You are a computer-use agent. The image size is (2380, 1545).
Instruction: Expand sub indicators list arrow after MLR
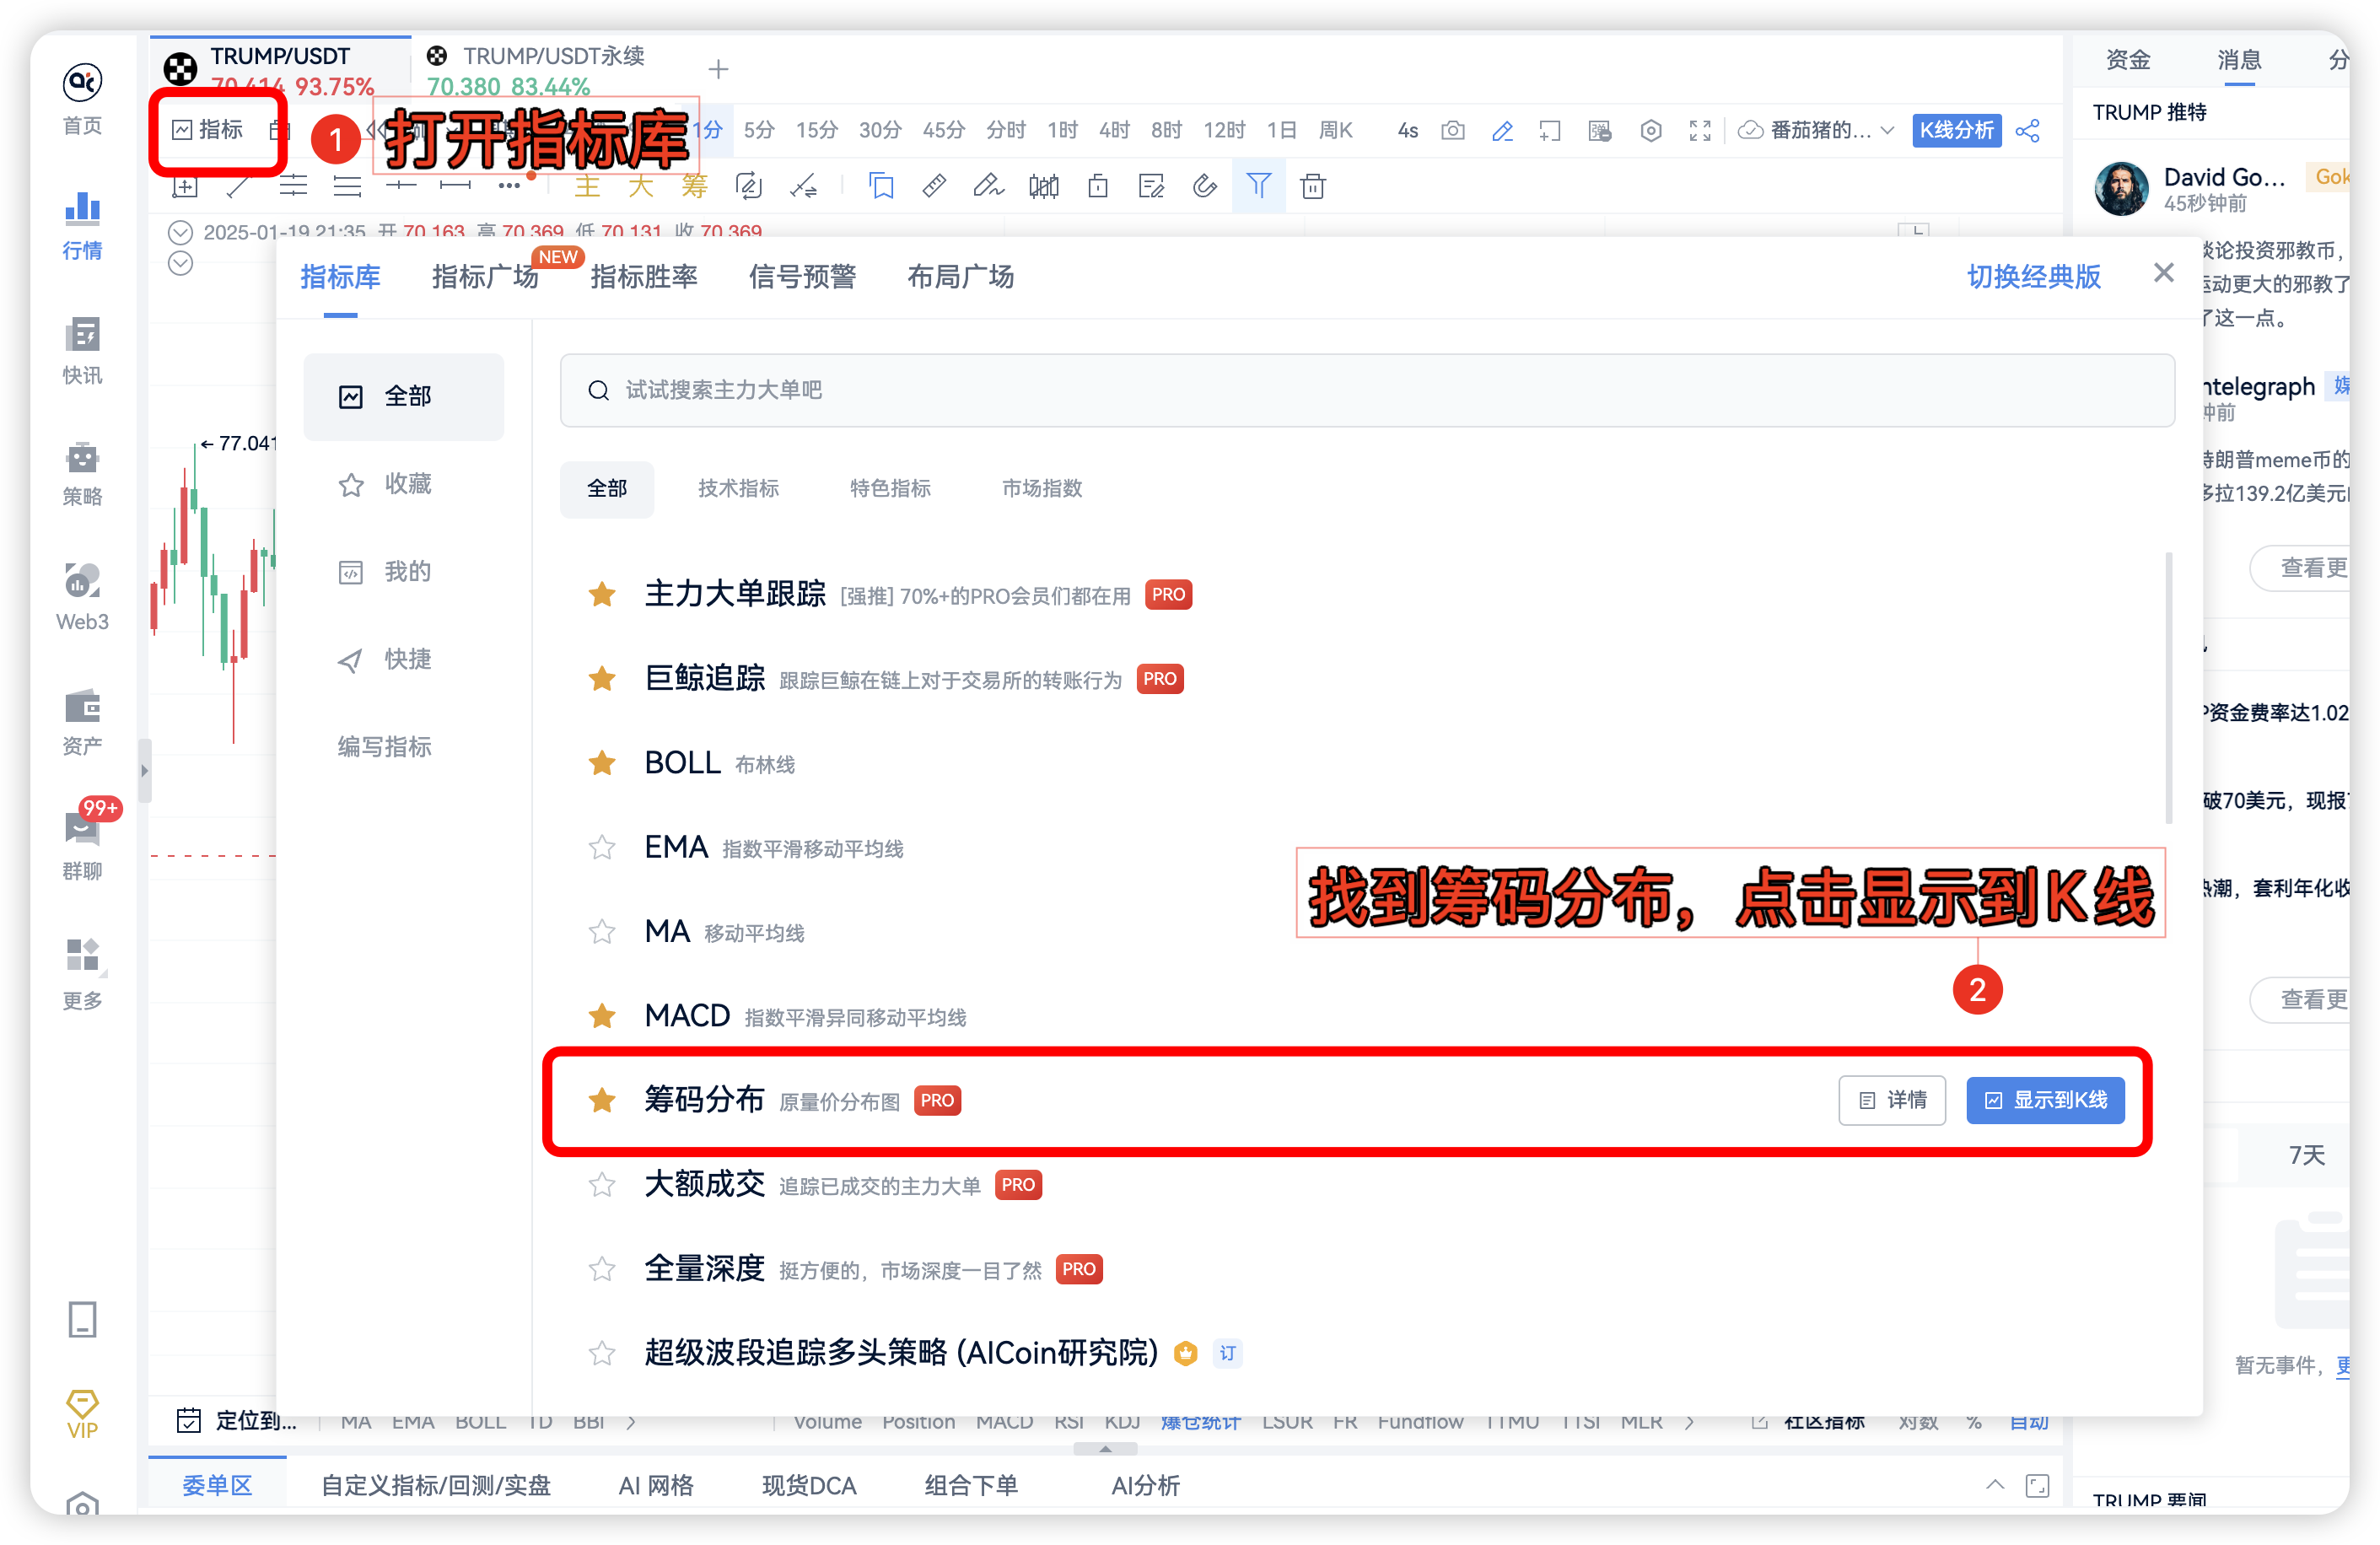click(1689, 1422)
